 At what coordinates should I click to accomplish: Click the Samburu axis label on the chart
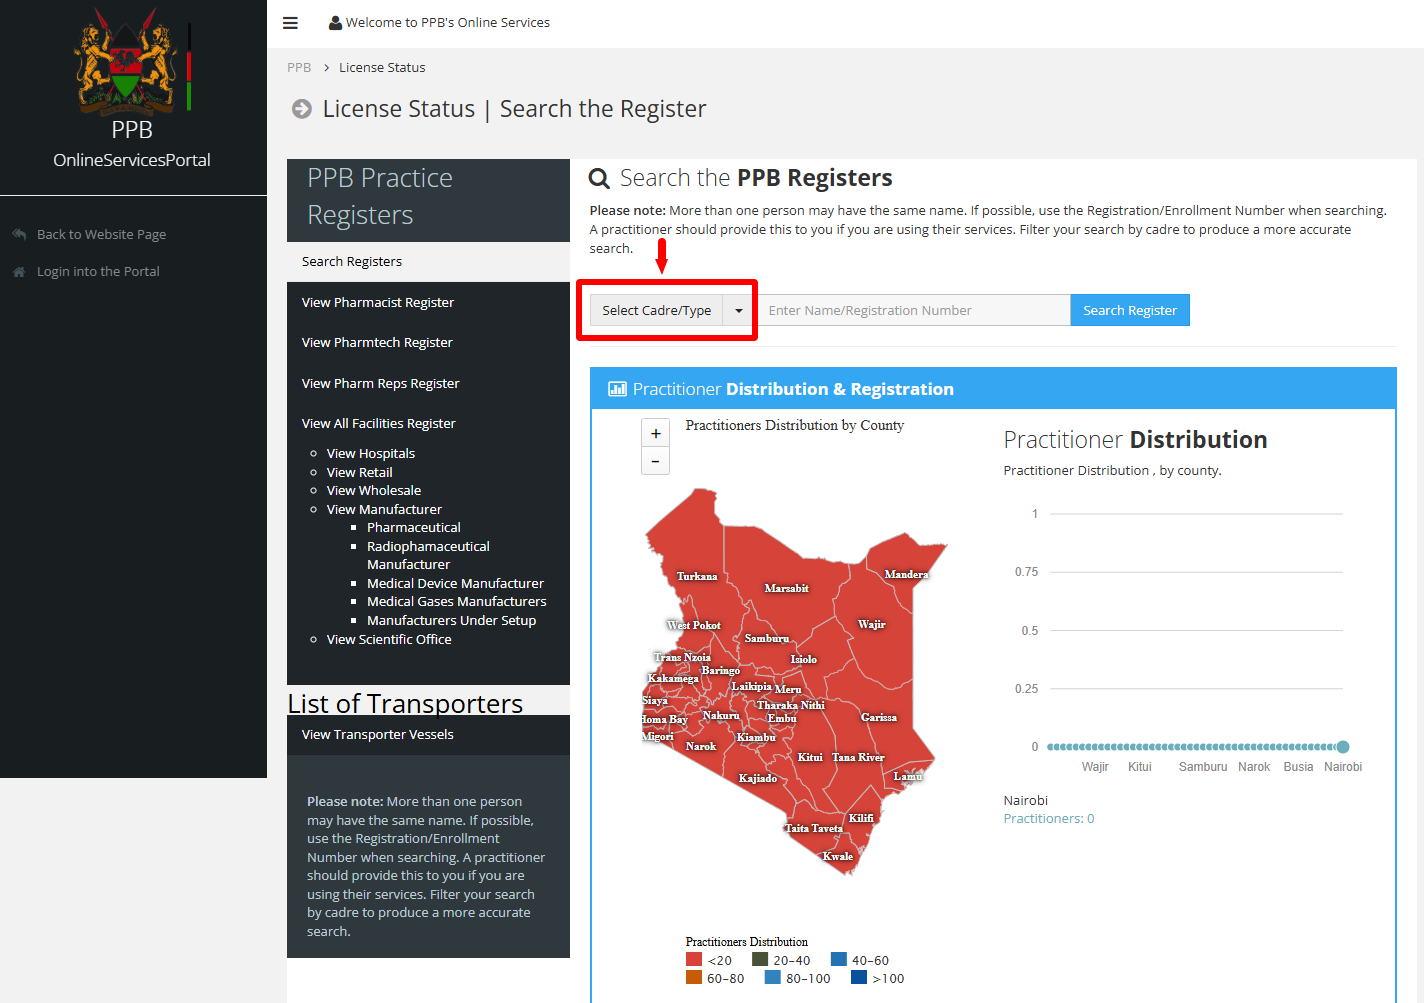pyautogui.click(x=1203, y=767)
